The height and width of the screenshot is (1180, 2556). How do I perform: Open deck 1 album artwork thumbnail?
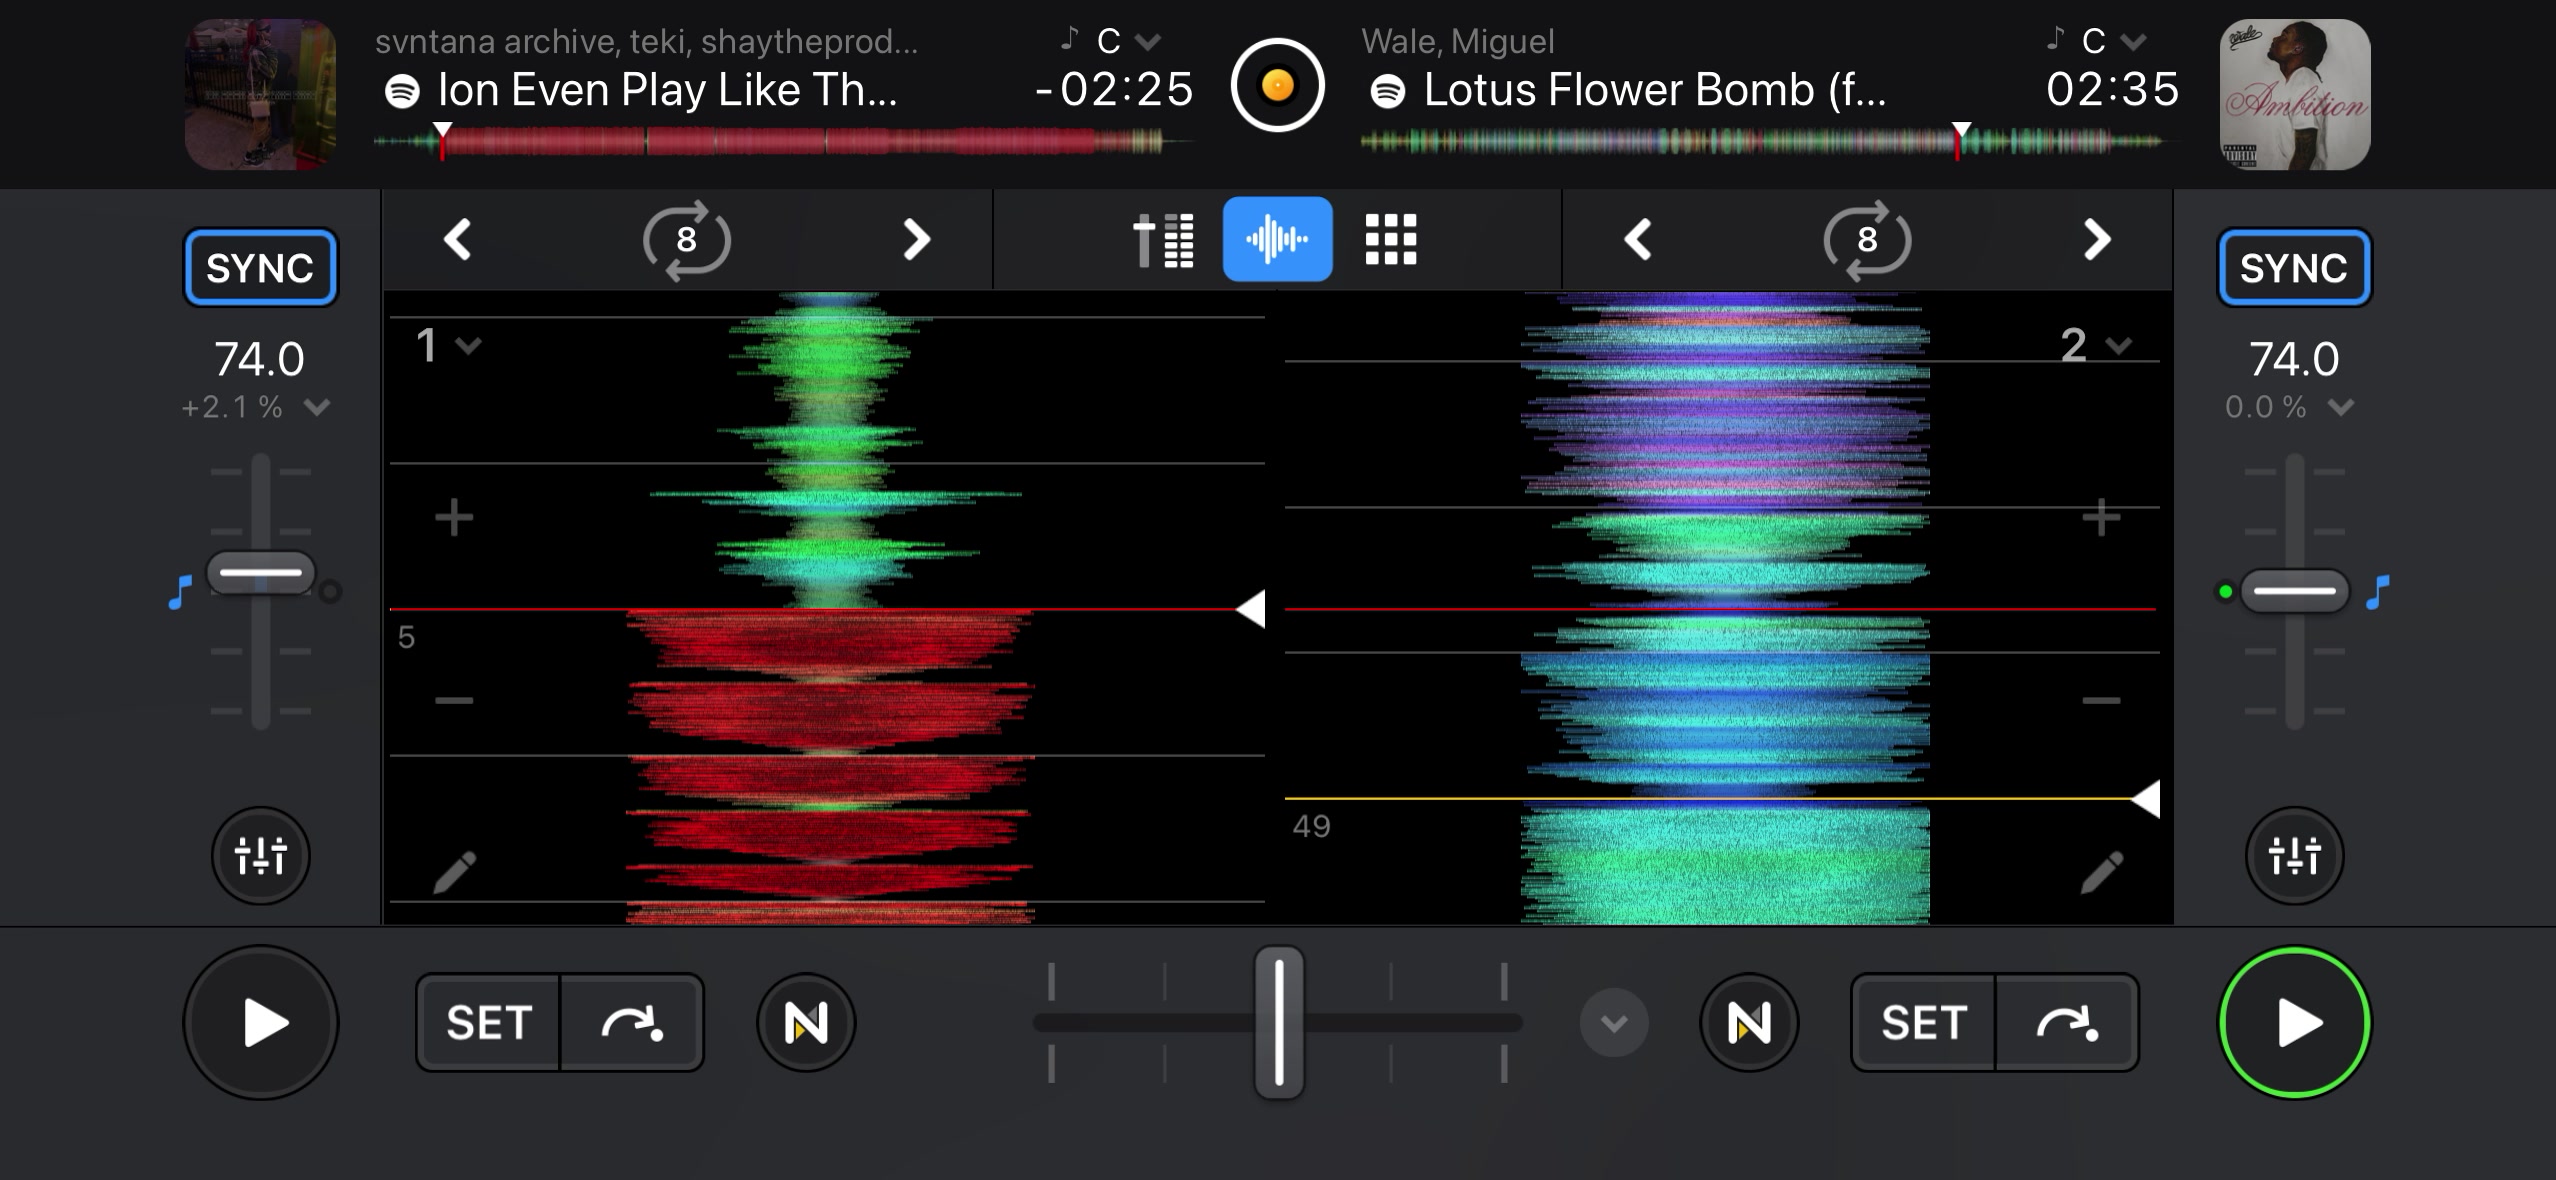click(260, 94)
